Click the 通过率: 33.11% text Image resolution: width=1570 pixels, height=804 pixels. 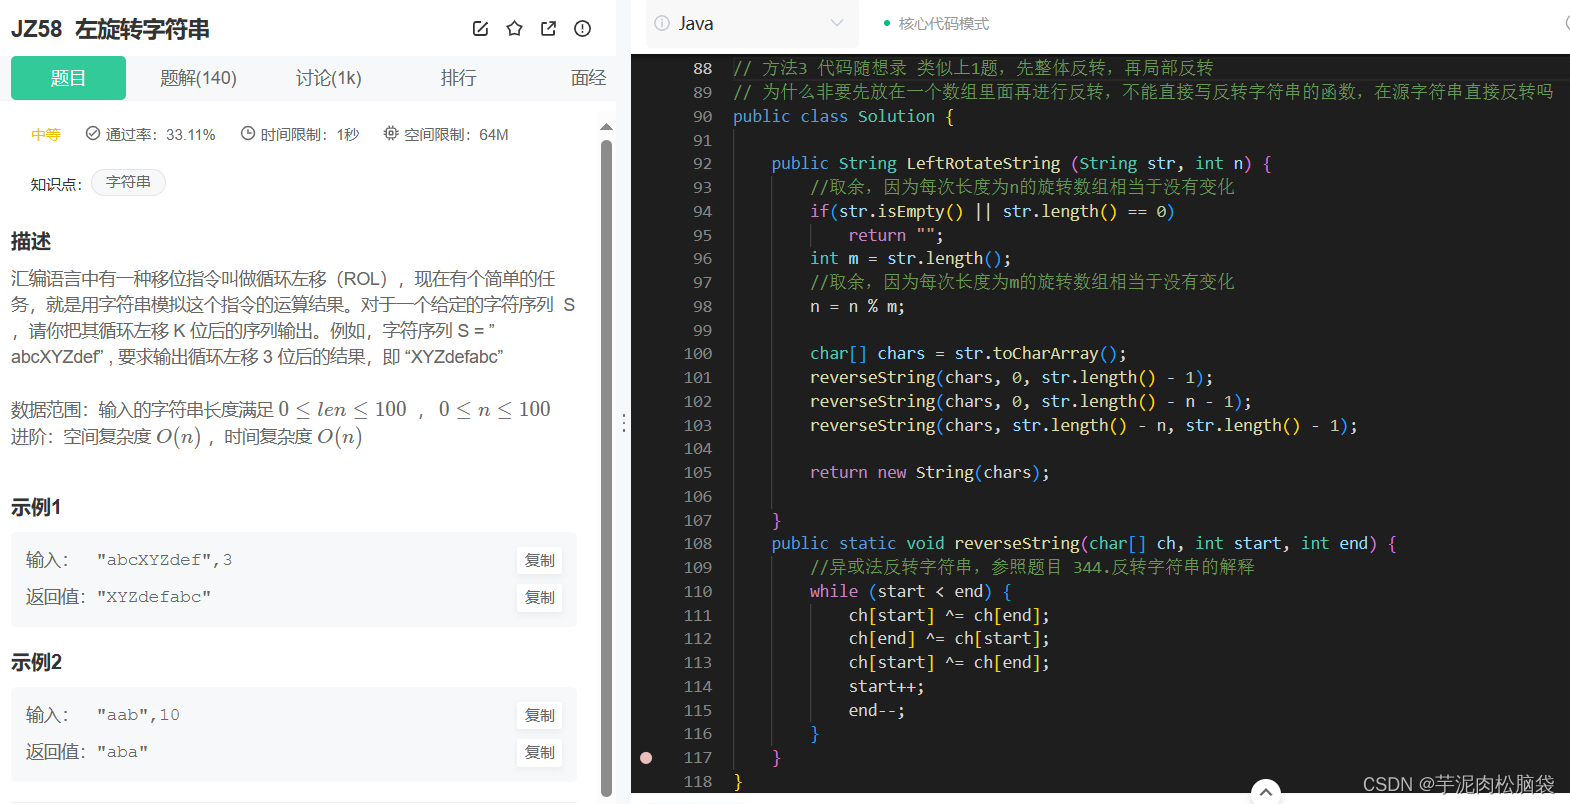coord(160,134)
